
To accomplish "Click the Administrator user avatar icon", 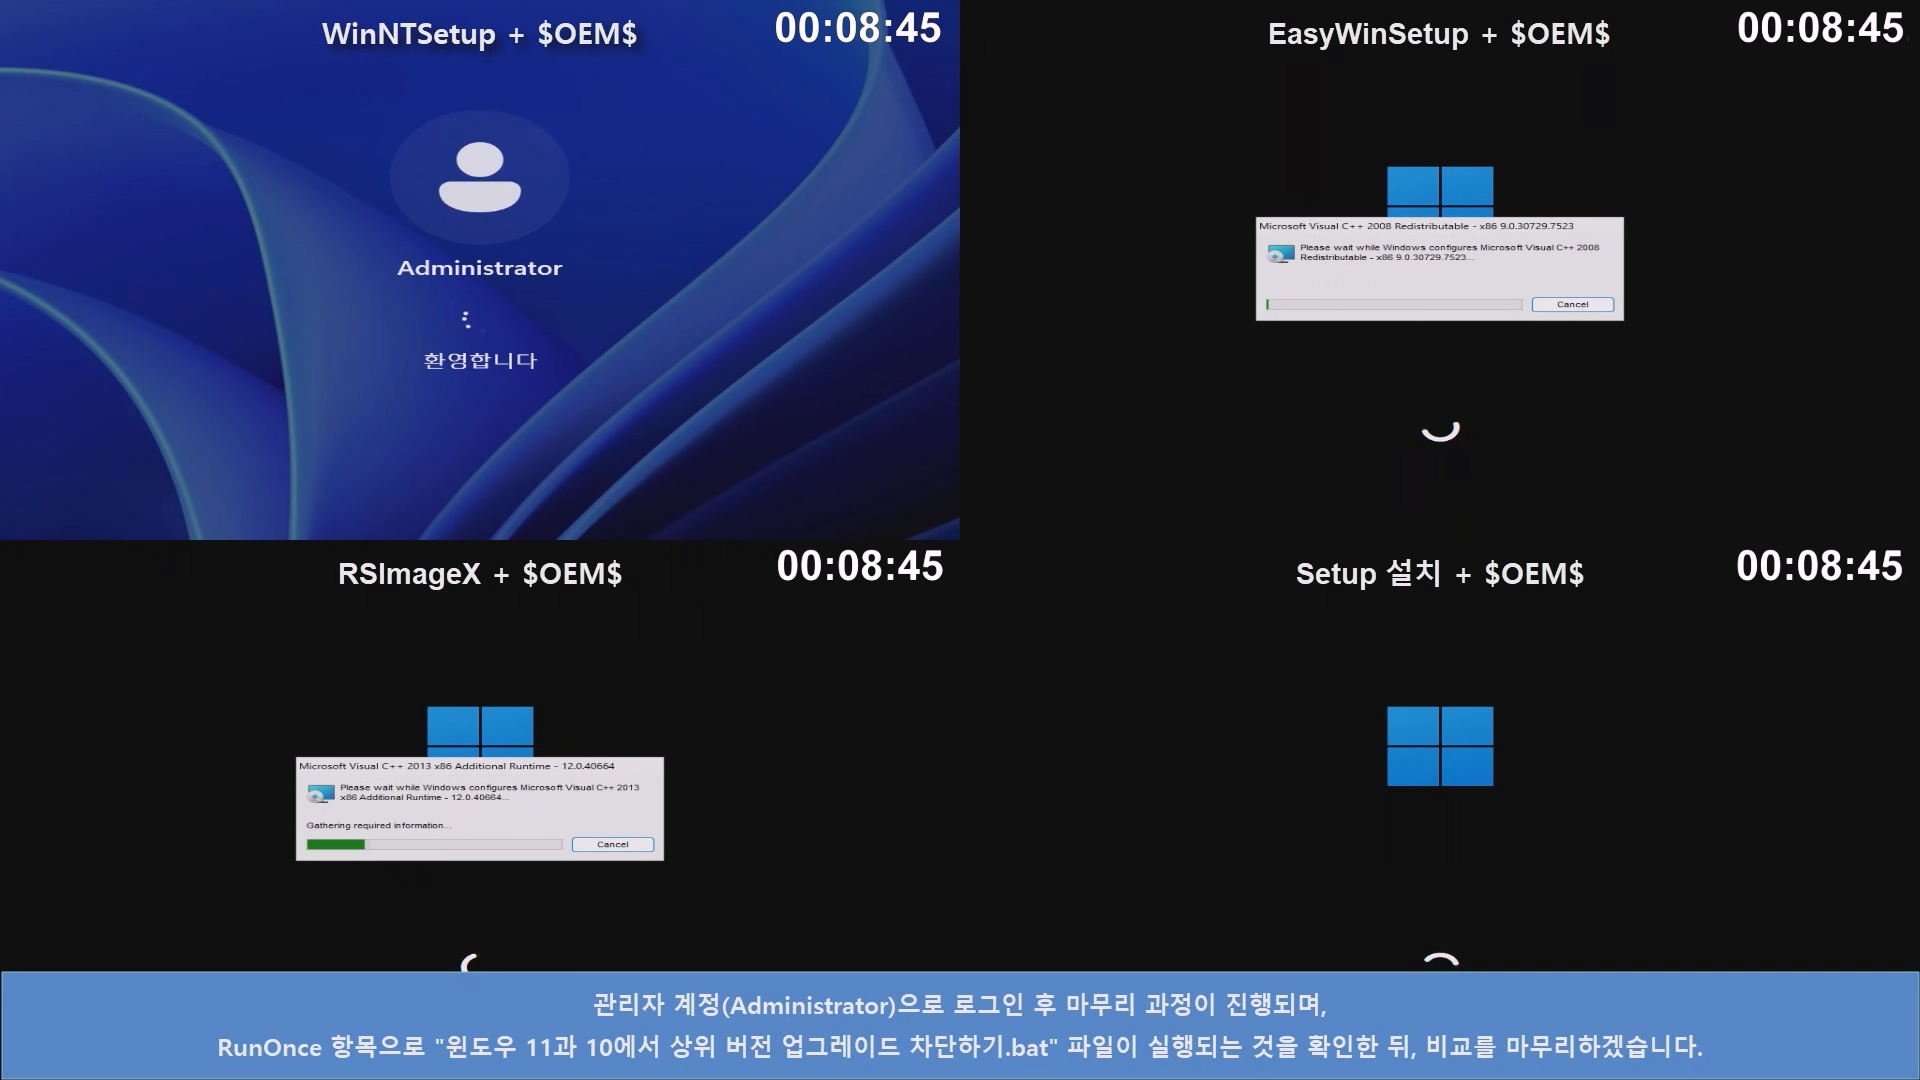I will 480,178.
